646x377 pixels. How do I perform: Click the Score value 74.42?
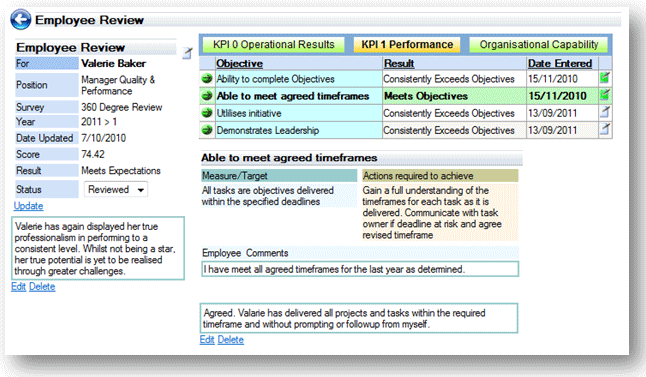click(93, 154)
